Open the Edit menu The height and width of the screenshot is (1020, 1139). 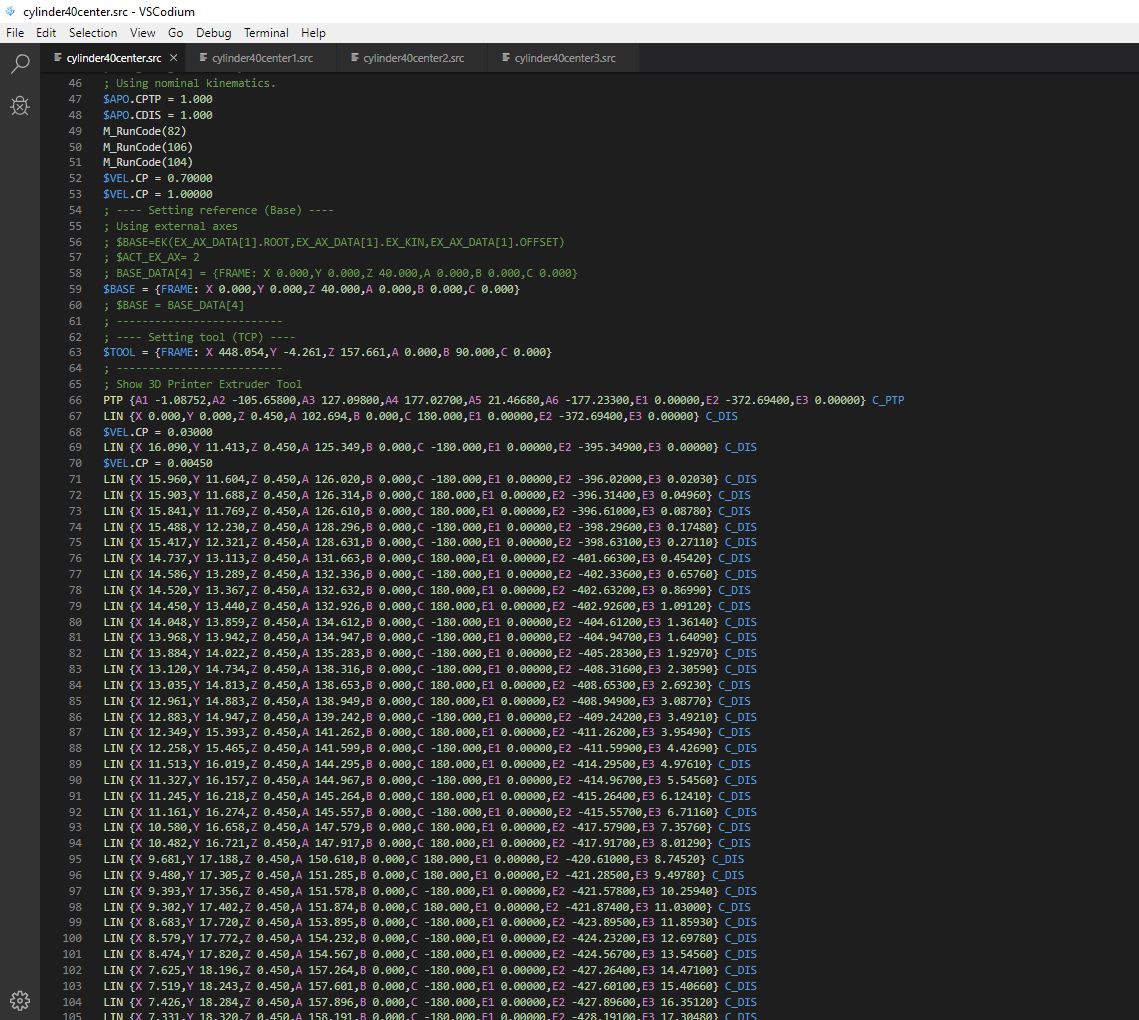point(46,33)
